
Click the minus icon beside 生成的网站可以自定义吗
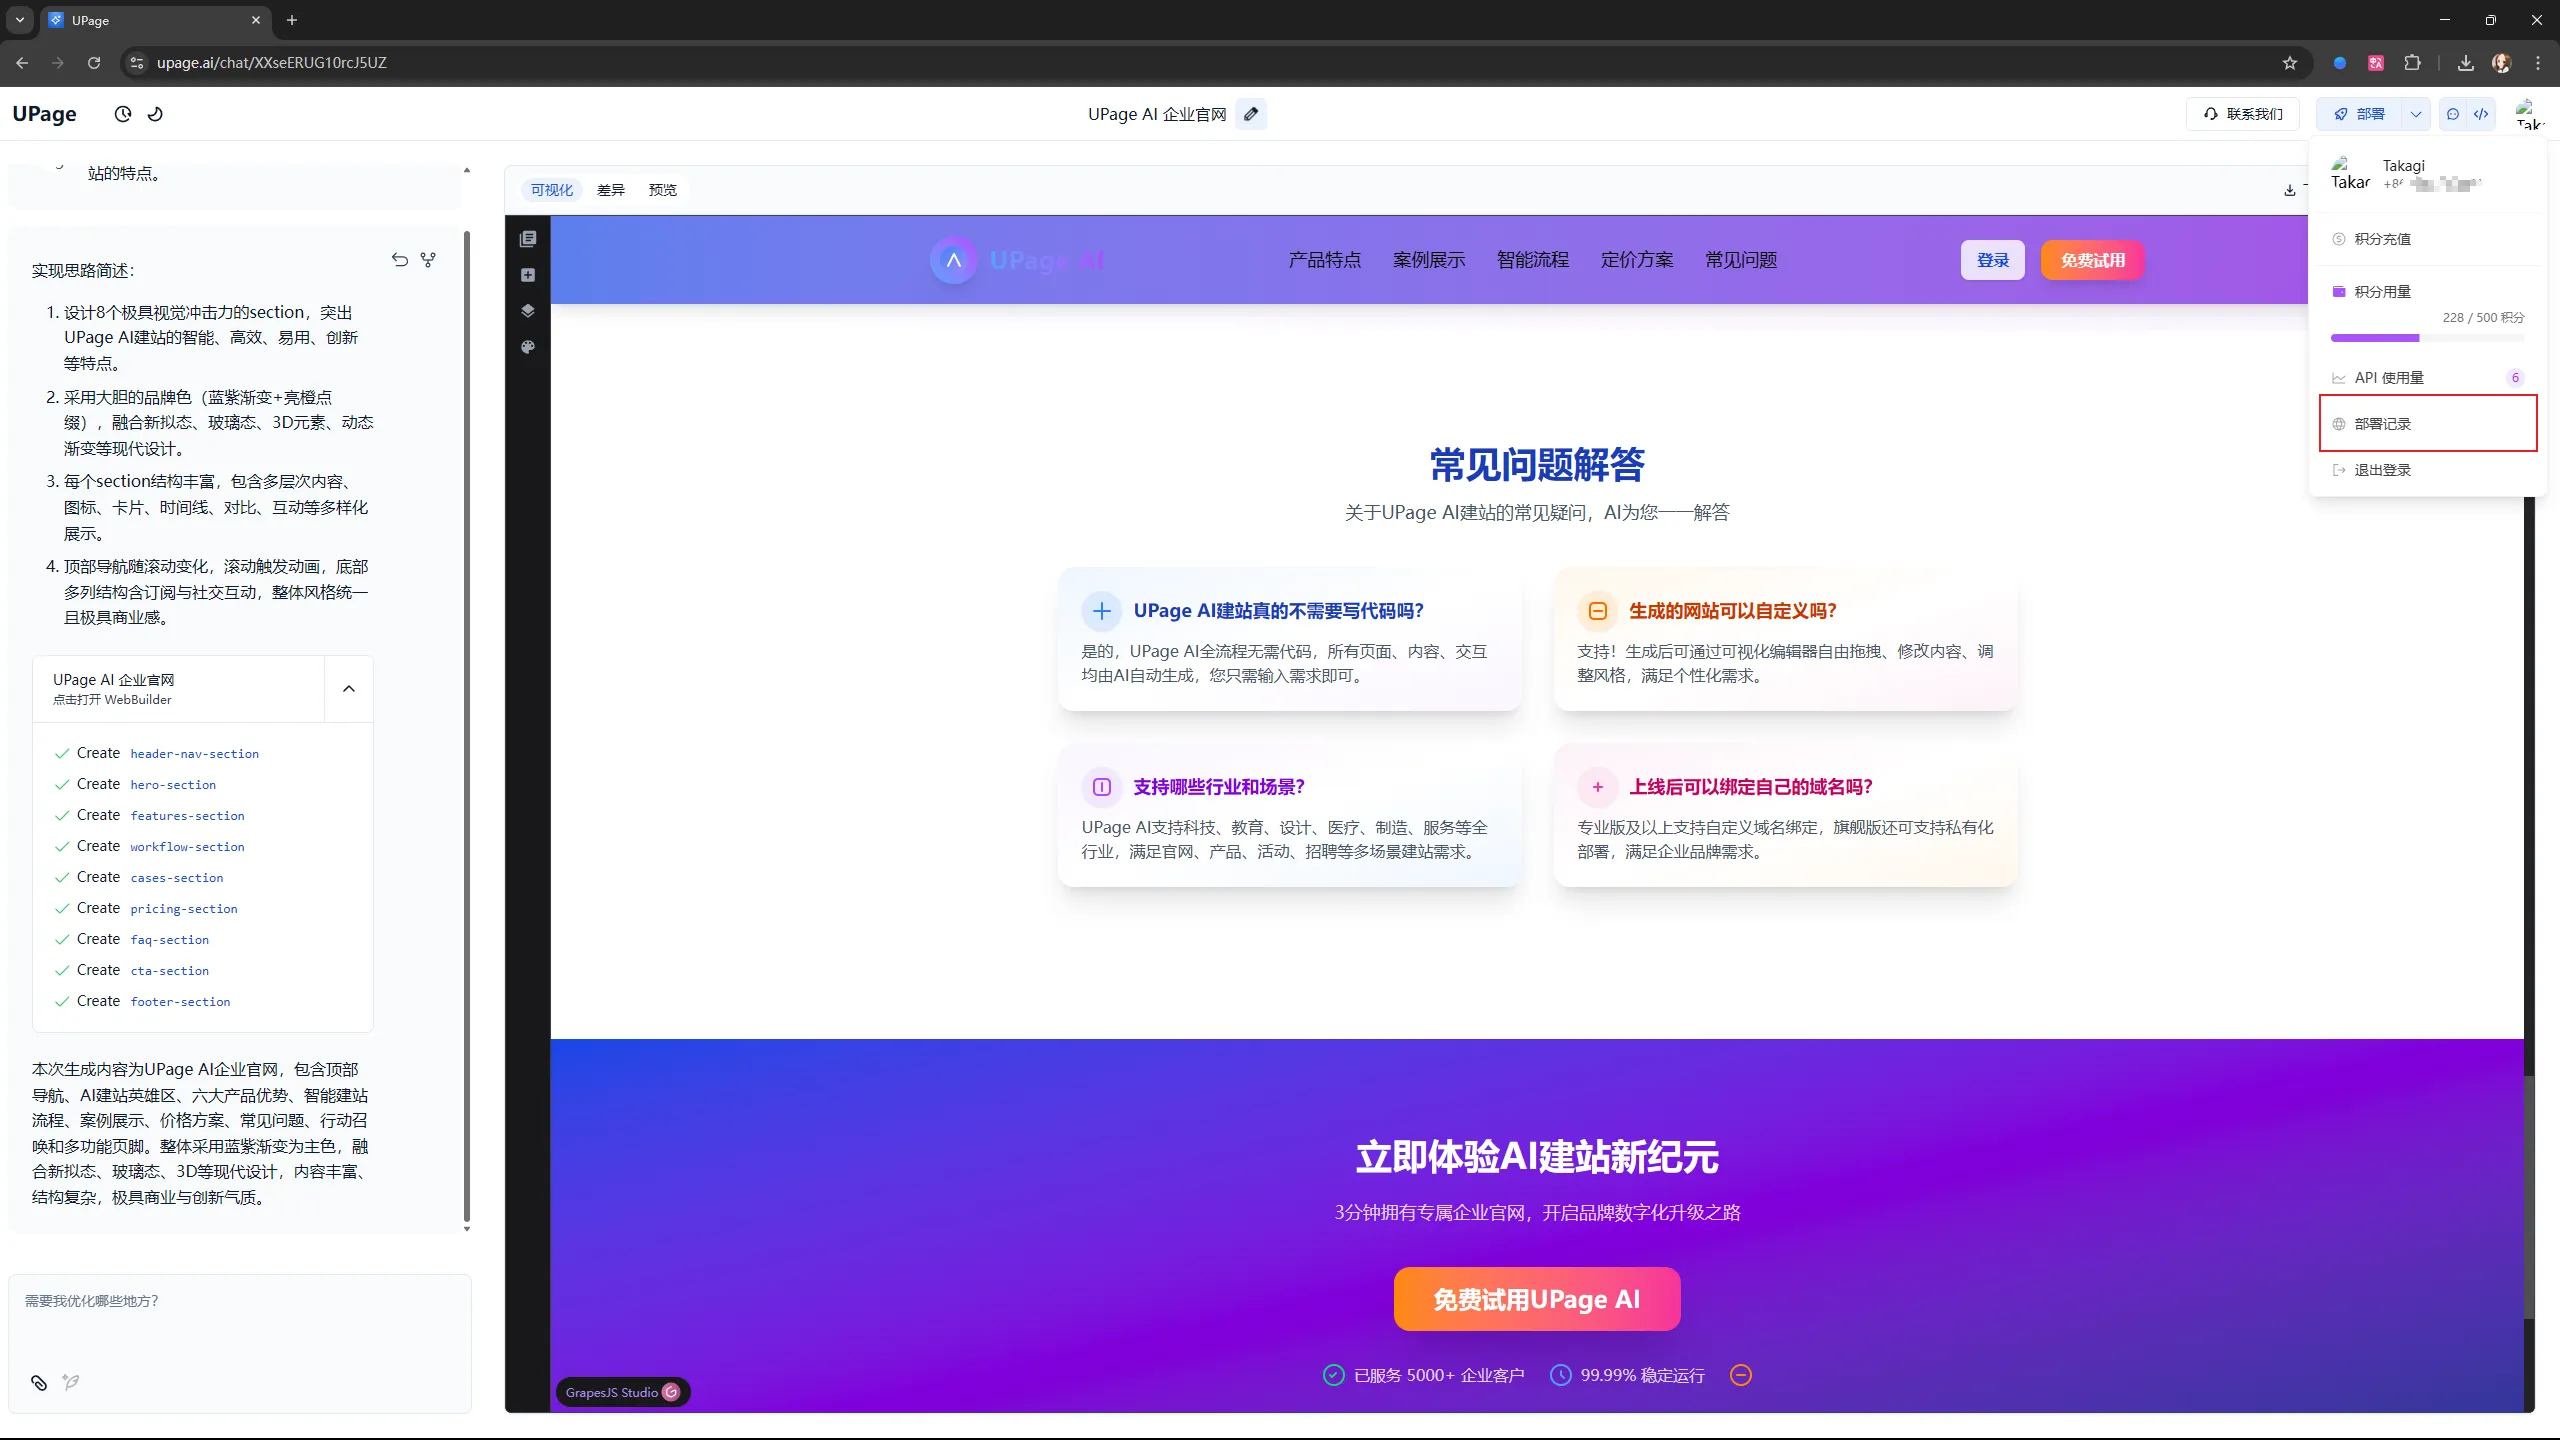[x=1598, y=611]
